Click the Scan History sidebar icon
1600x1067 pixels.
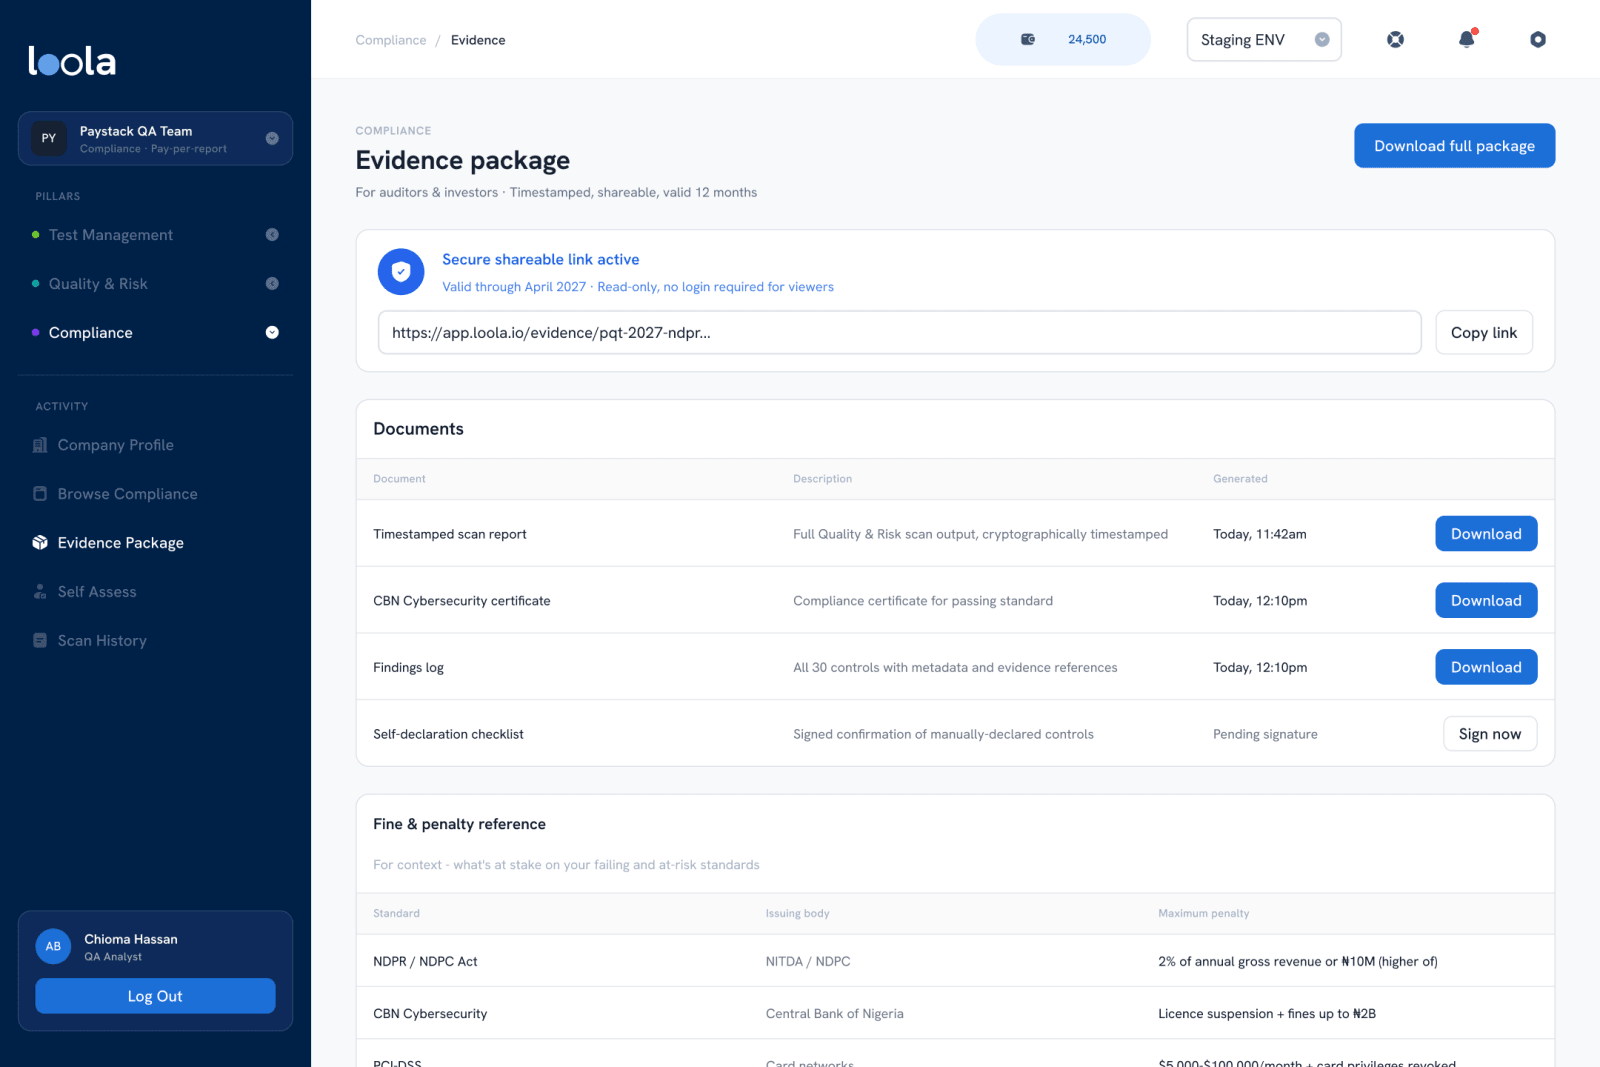pos(40,641)
